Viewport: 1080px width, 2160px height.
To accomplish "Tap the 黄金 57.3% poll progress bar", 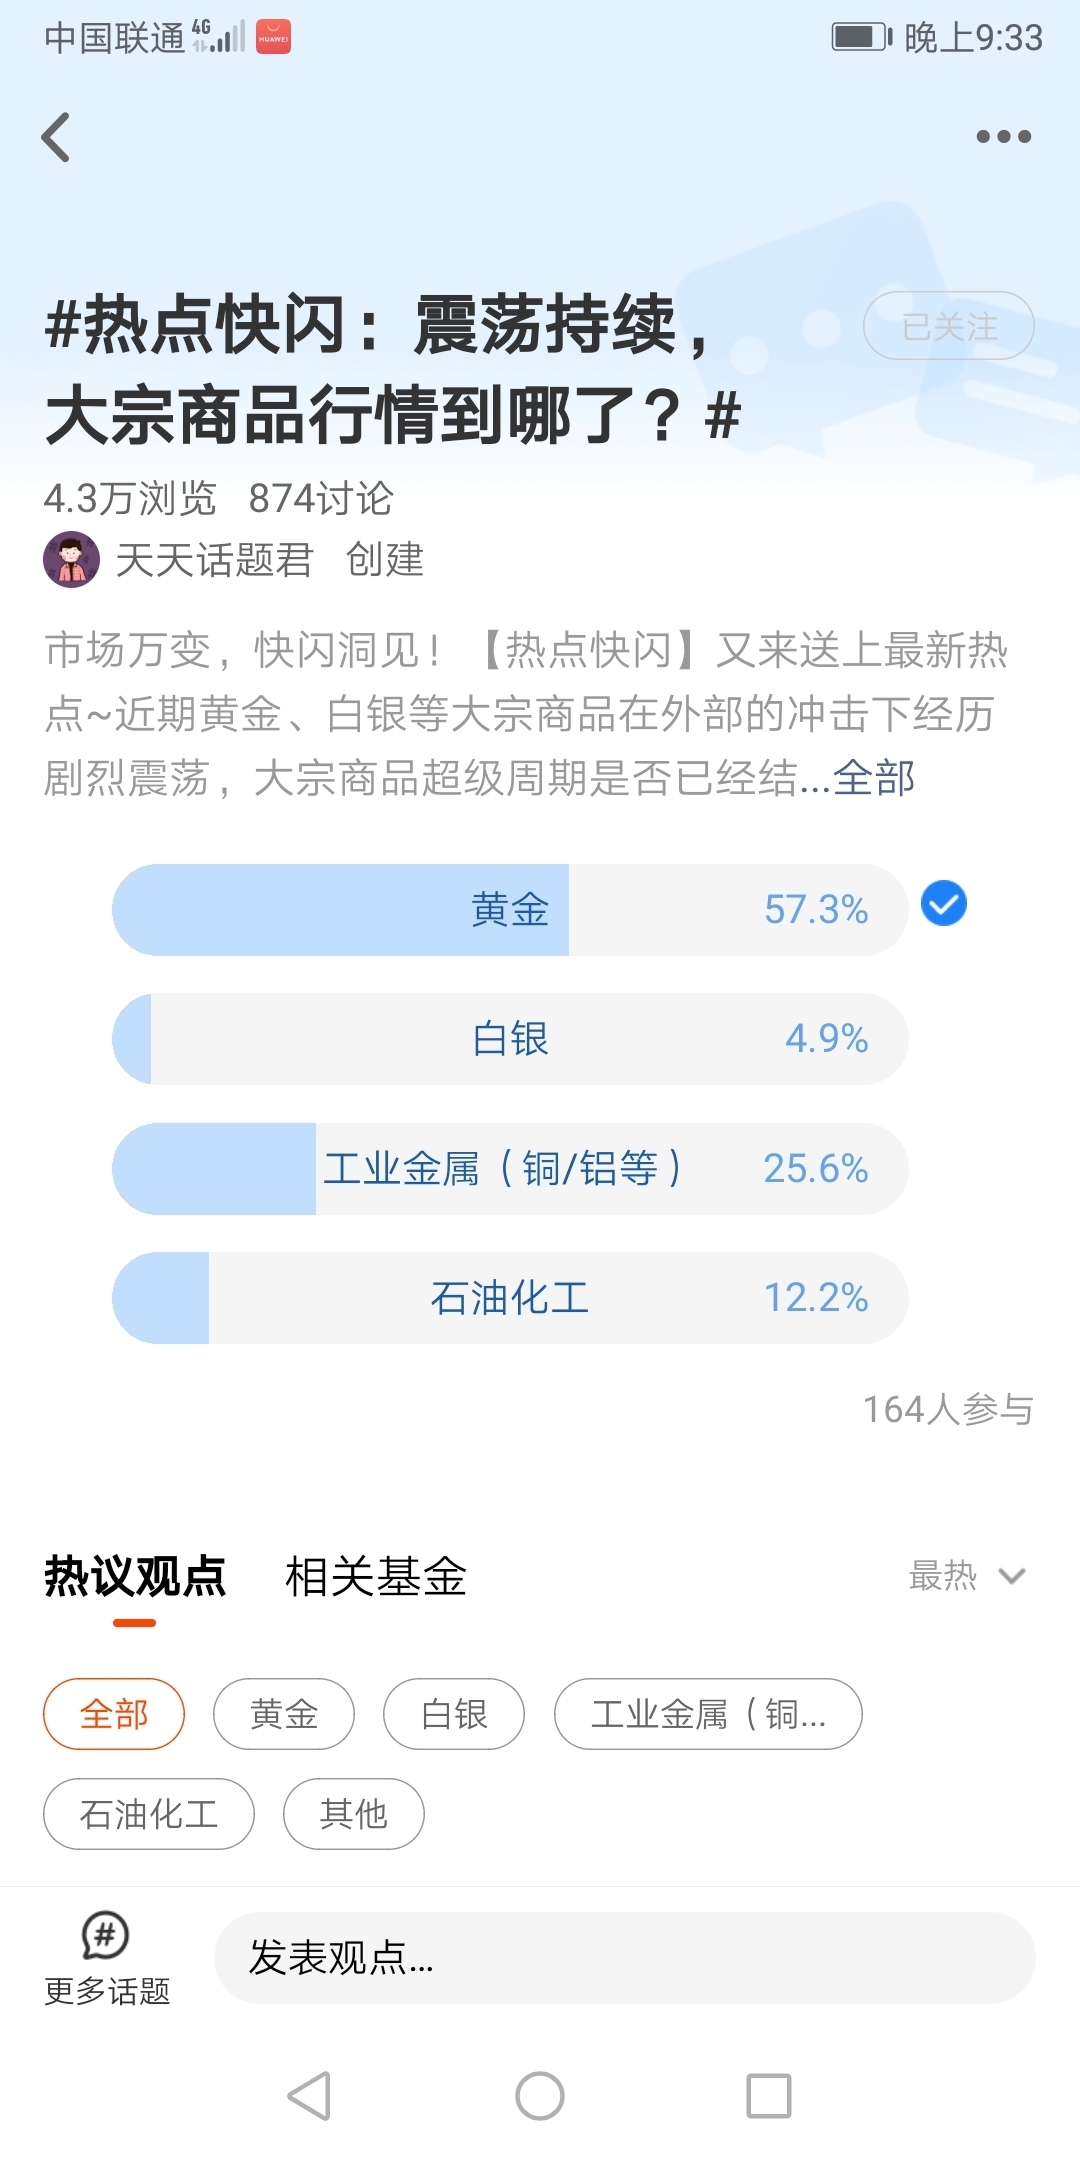I will coord(510,910).
